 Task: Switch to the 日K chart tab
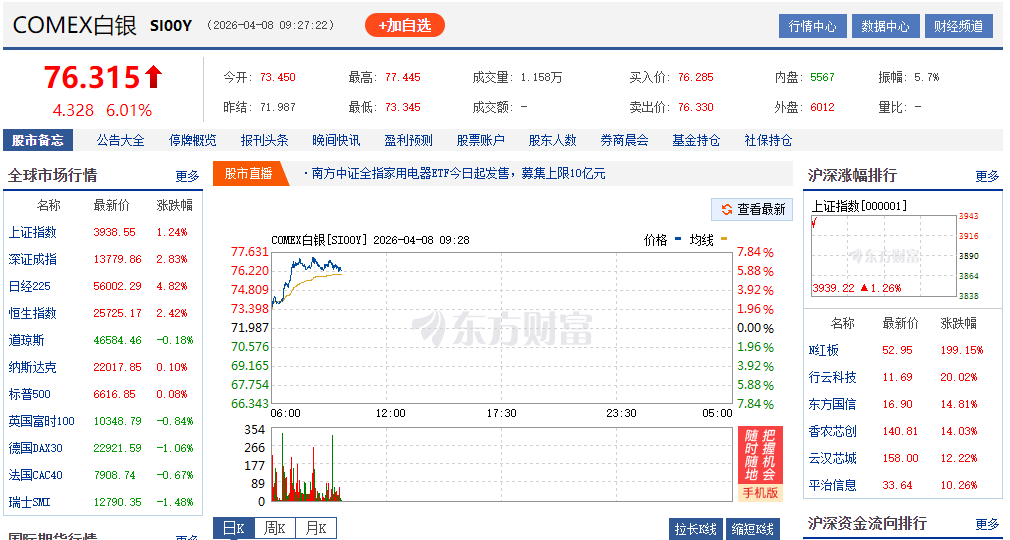[x=233, y=529]
